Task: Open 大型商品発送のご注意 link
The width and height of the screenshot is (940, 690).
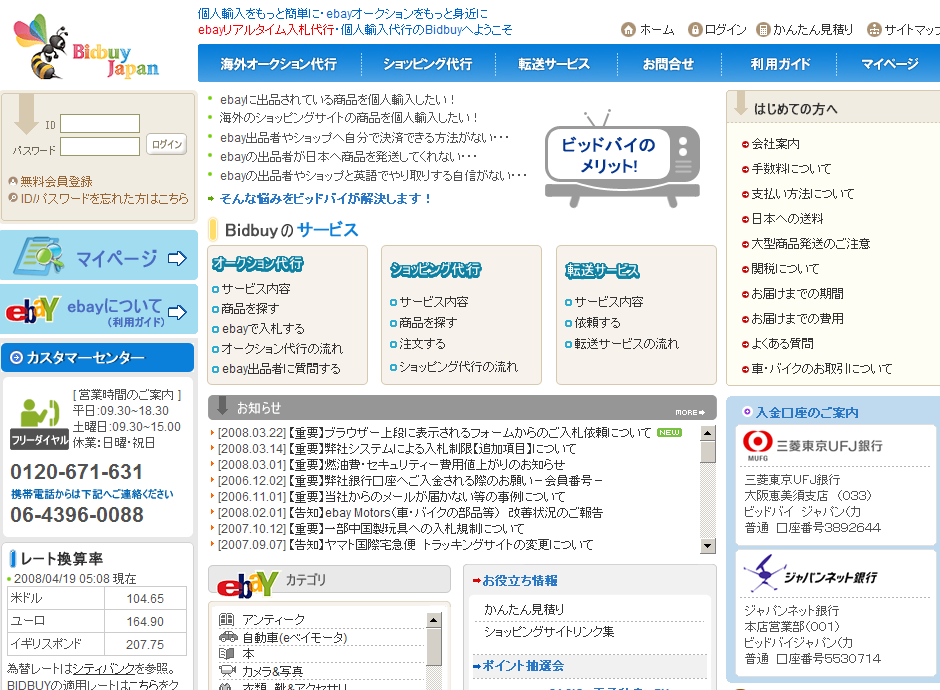Action: (x=811, y=244)
